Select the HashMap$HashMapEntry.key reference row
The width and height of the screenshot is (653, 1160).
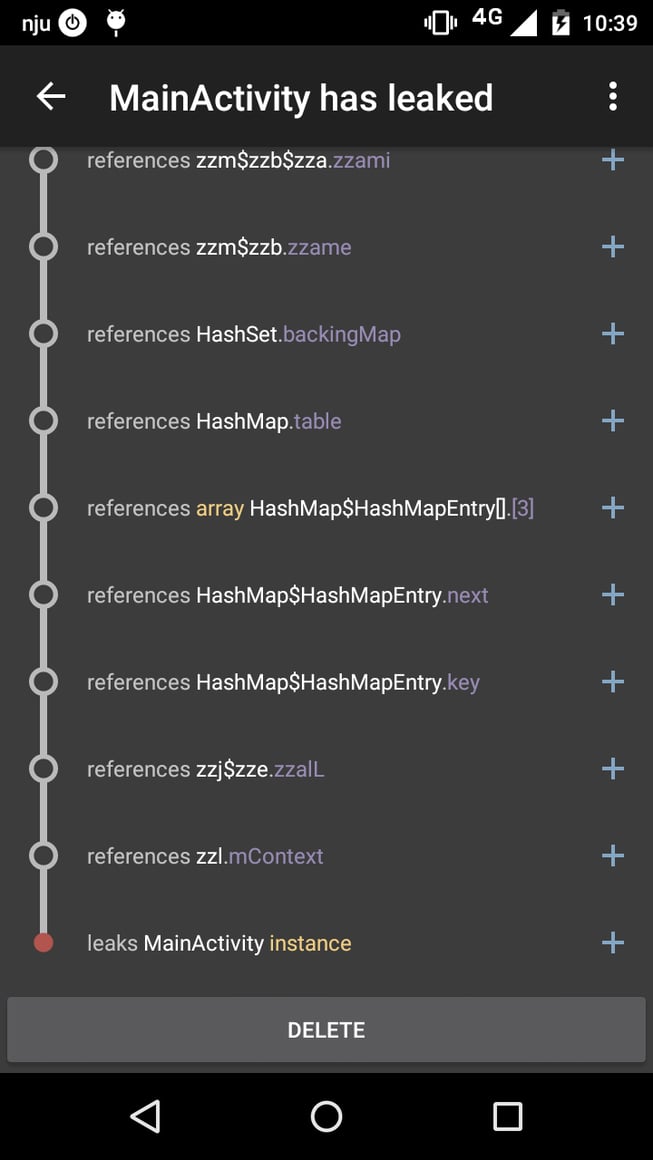[x=283, y=682]
